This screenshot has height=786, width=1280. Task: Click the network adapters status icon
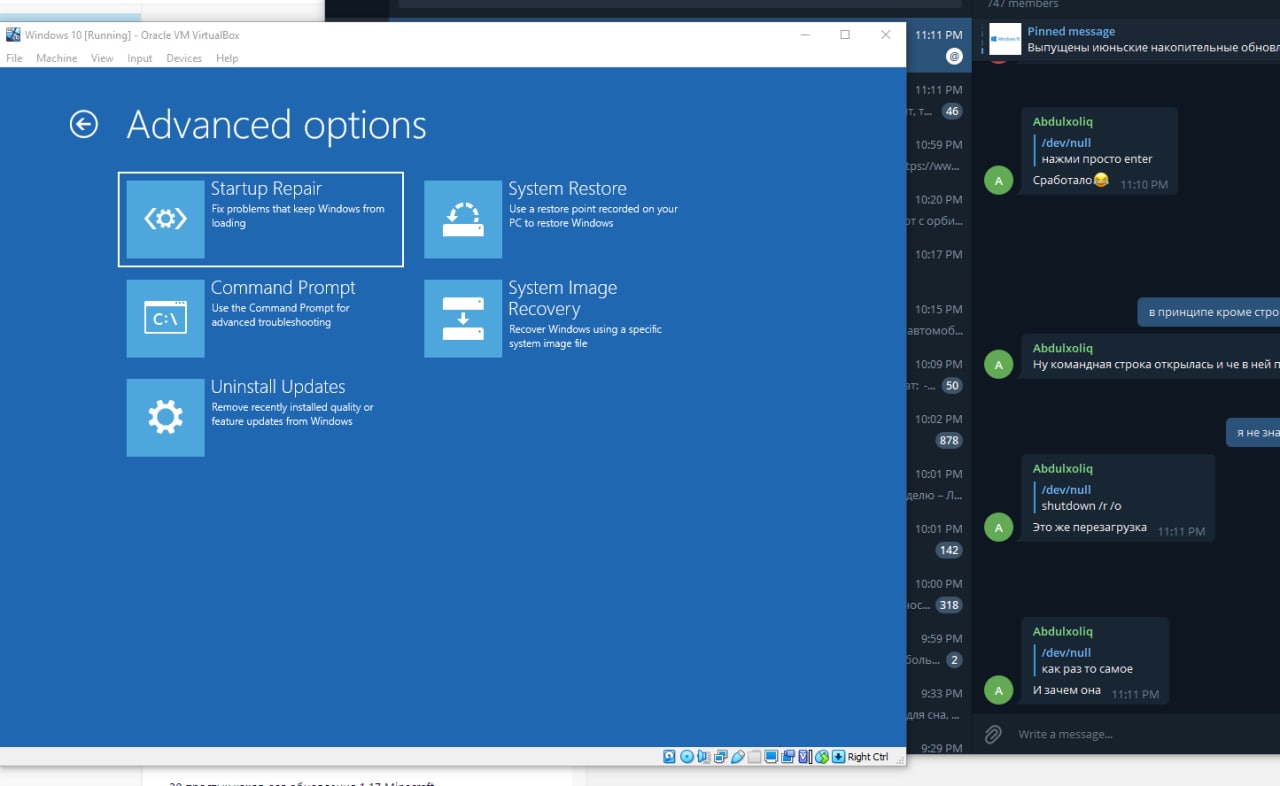click(x=721, y=756)
